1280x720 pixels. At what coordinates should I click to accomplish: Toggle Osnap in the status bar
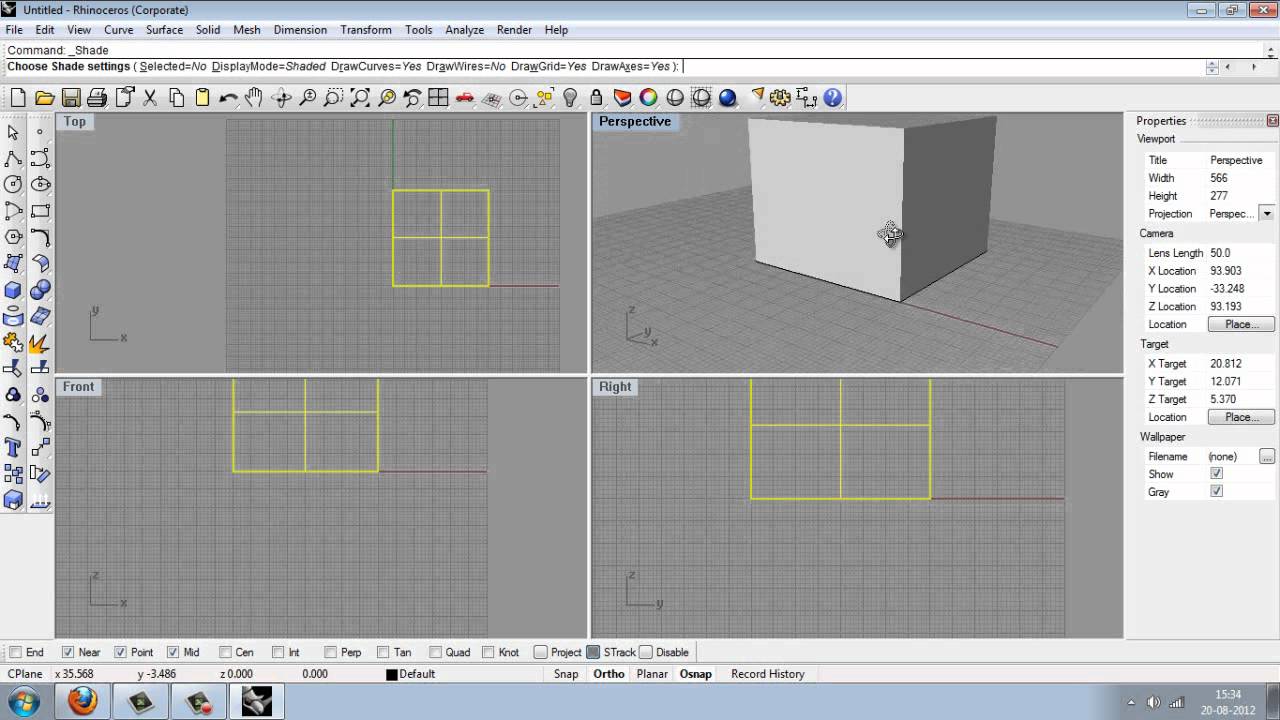(x=696, y=674)
